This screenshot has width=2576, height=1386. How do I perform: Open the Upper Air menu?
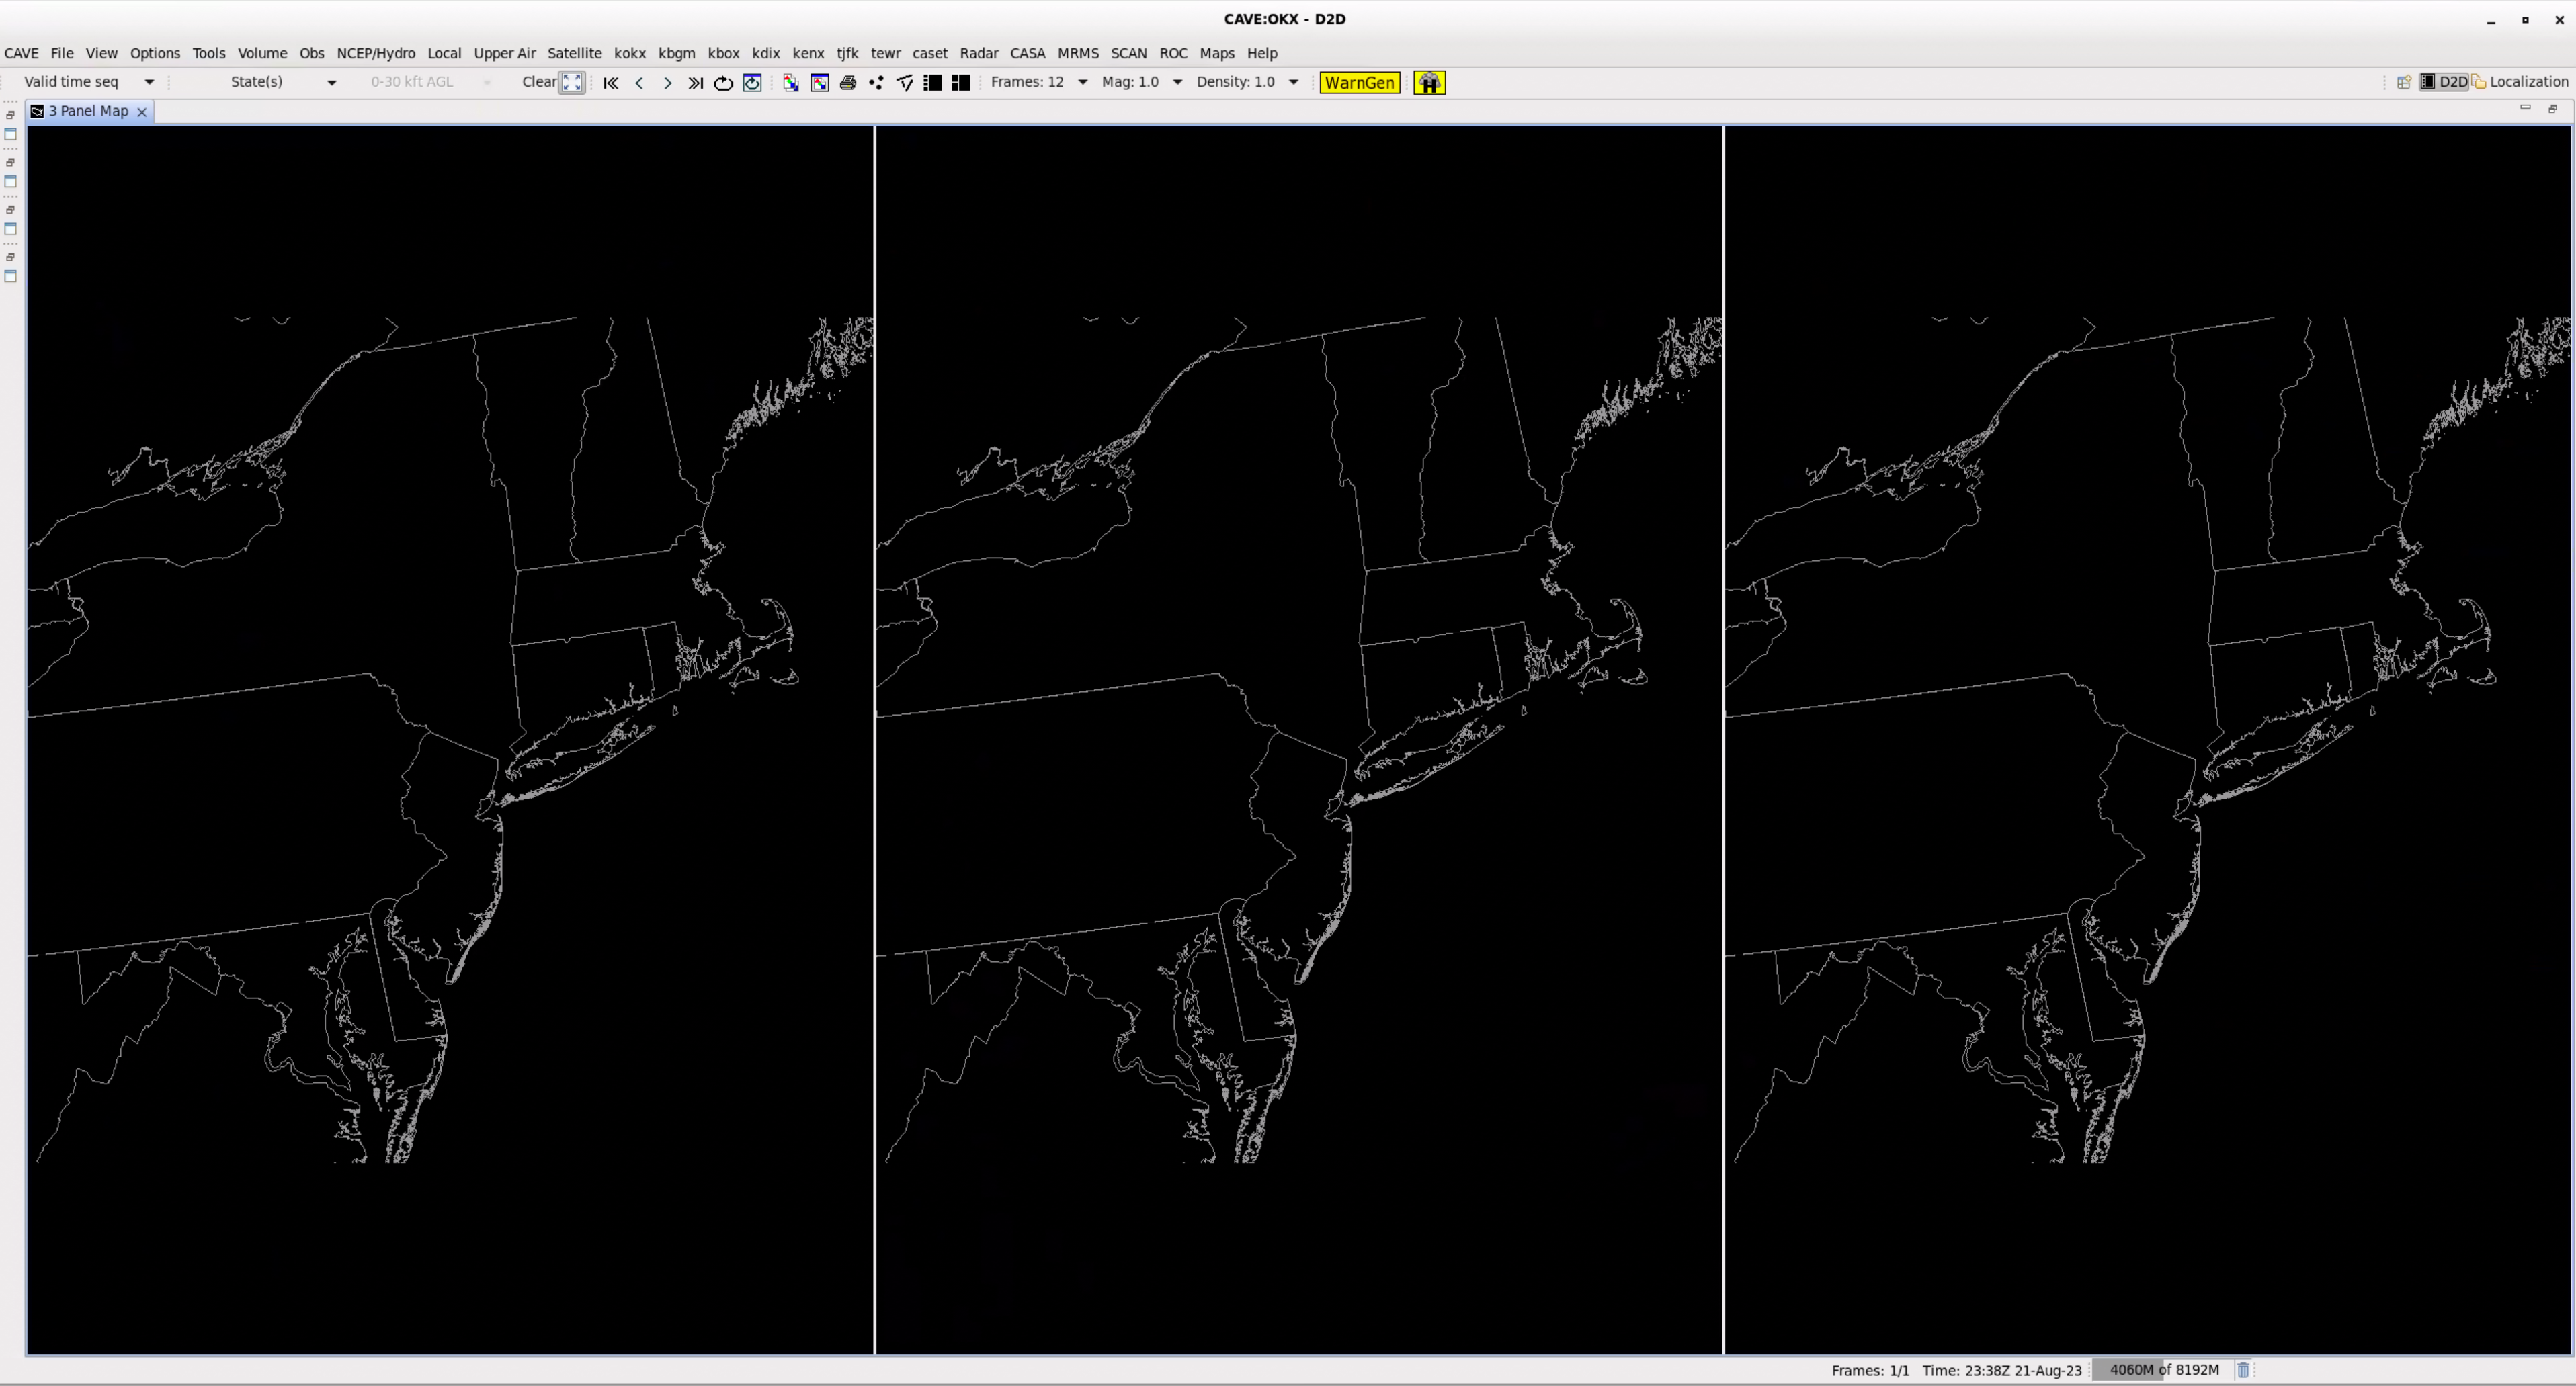[x=504, y=54]
